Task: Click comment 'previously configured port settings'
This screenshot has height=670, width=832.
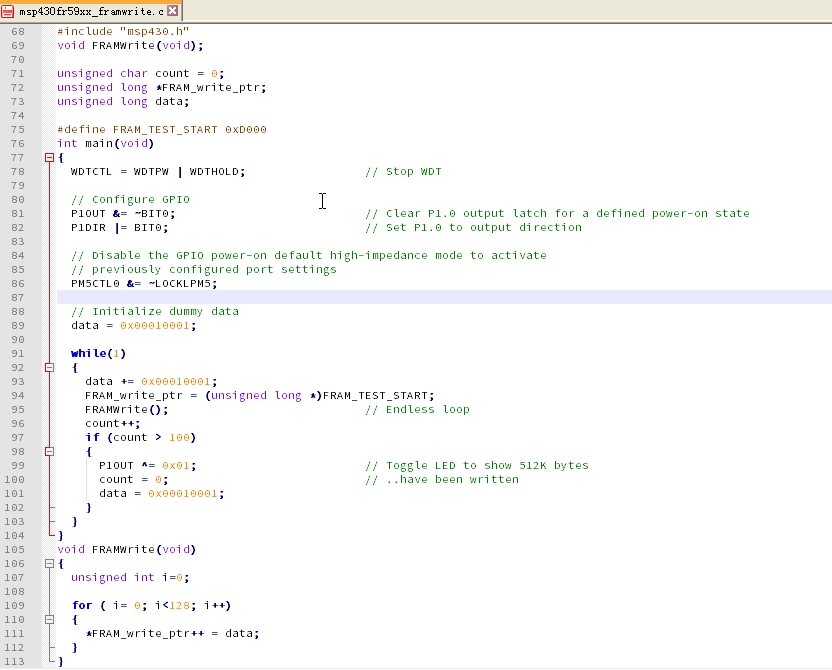Action: [214, 269]
